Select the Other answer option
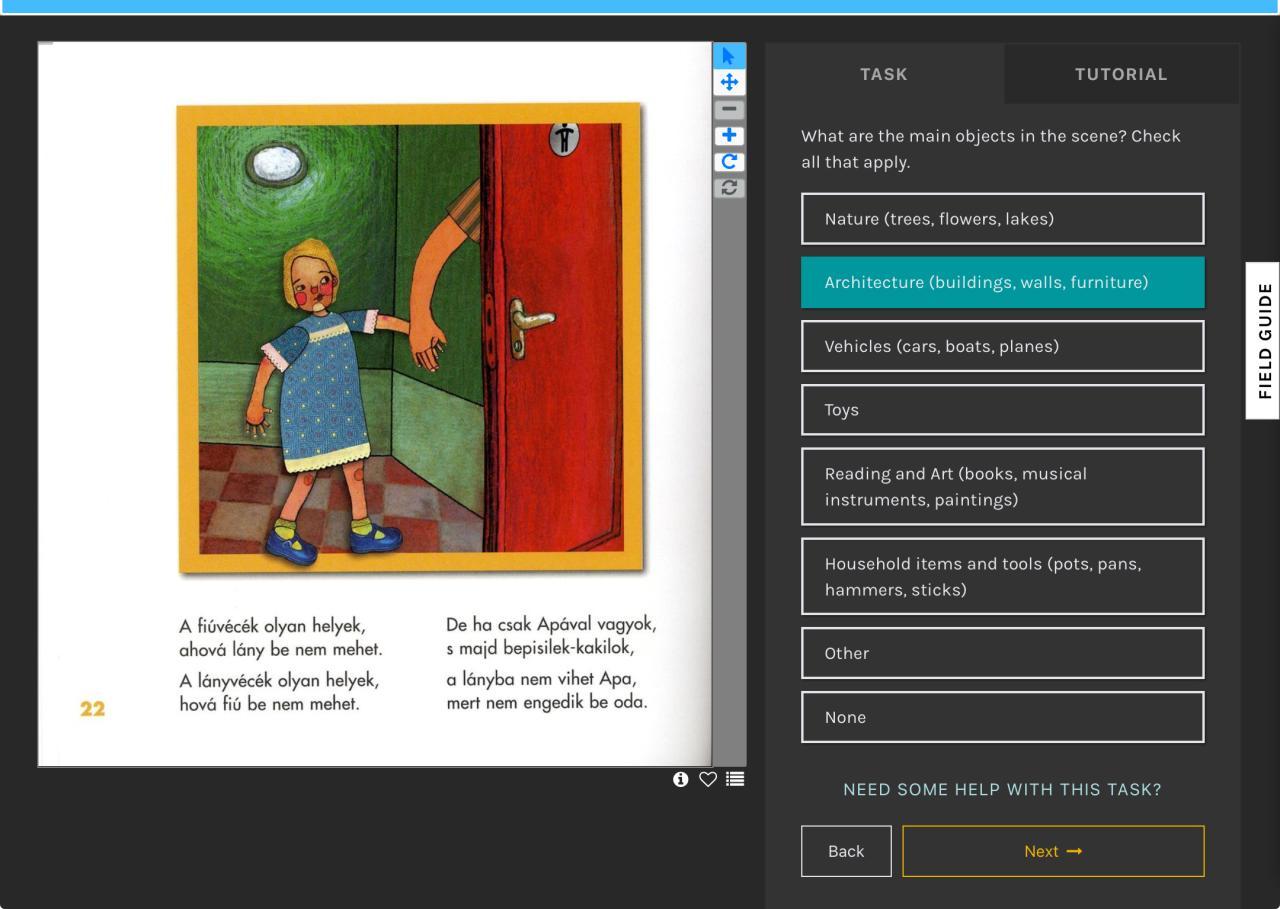Image resolution: width=1280 pixels, height=909 pixels. click(x=1003, y=653)
